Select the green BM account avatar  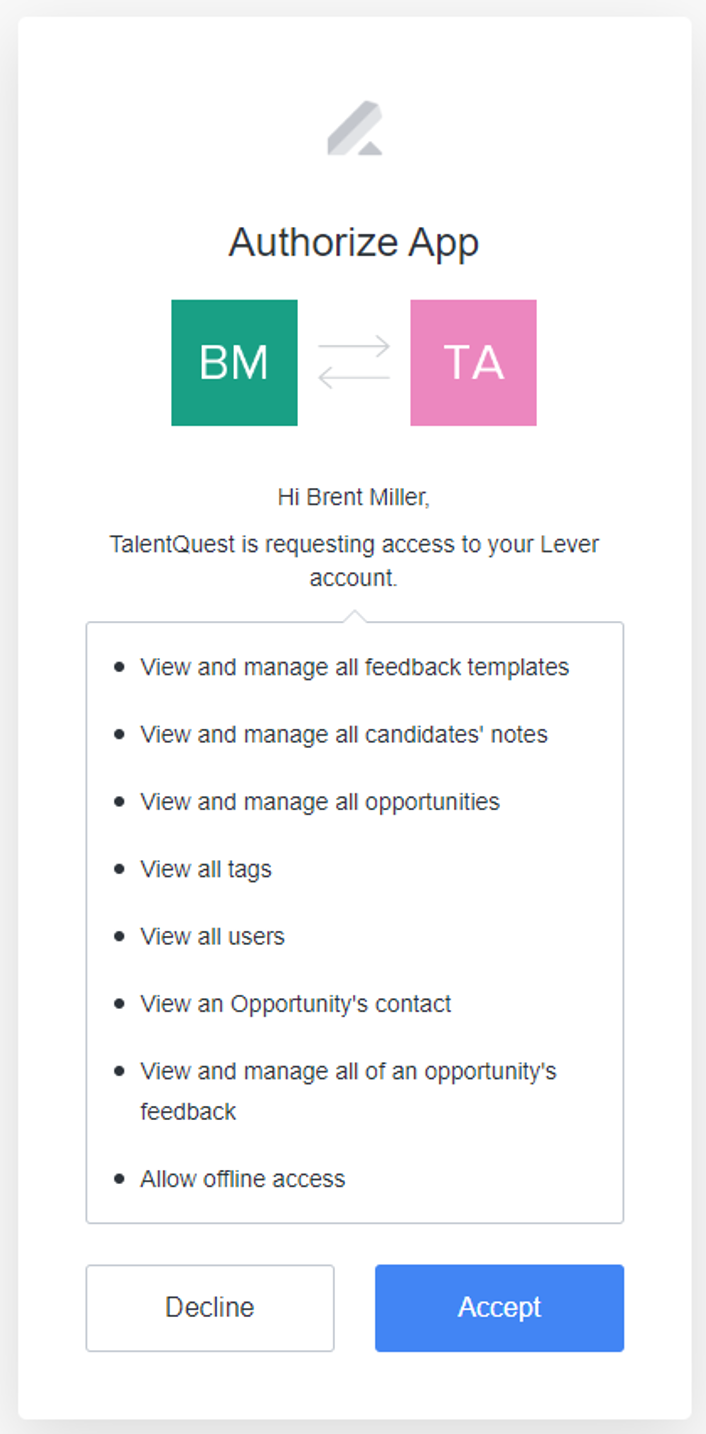234,362
